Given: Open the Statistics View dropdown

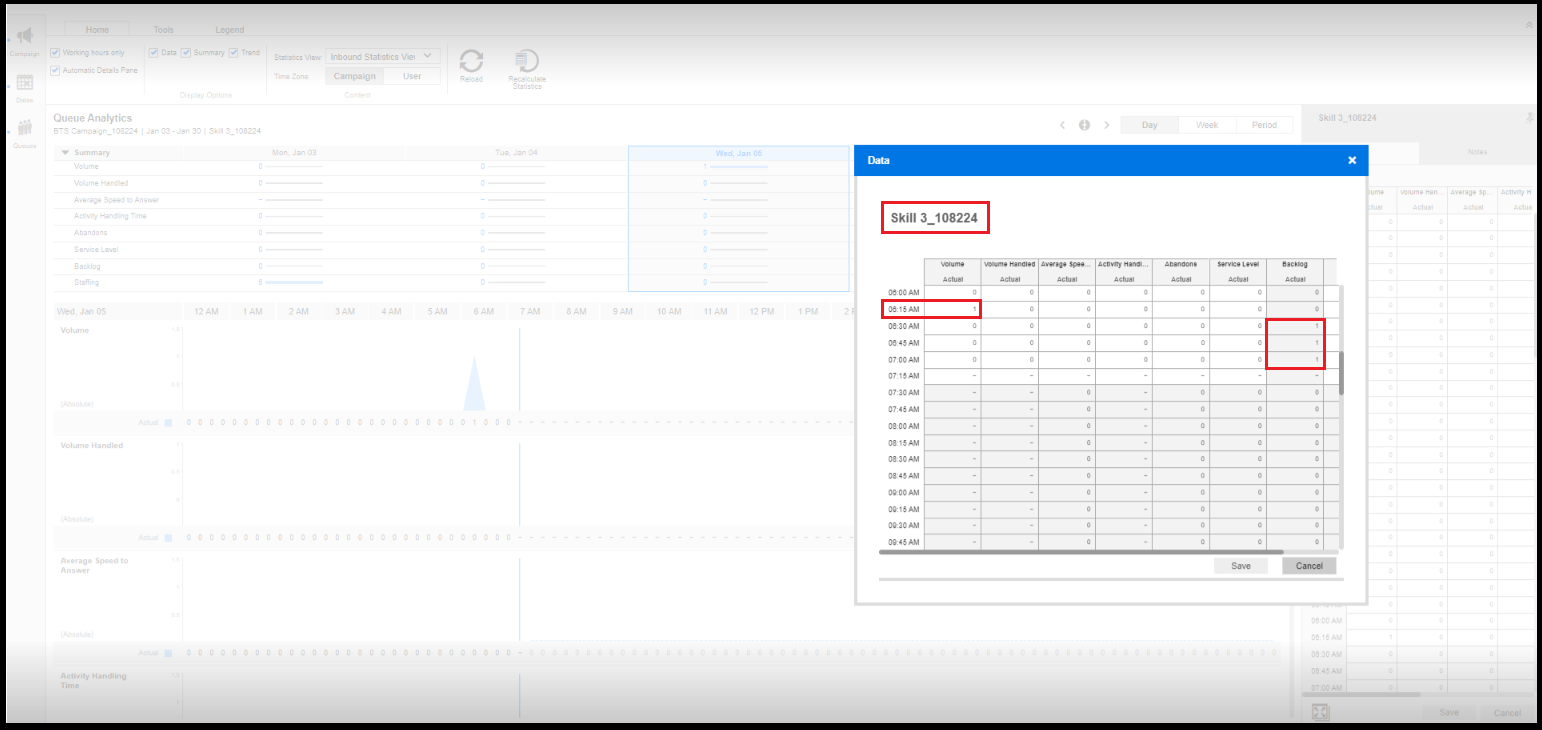Looking at the screenshot, I should 383,57.
